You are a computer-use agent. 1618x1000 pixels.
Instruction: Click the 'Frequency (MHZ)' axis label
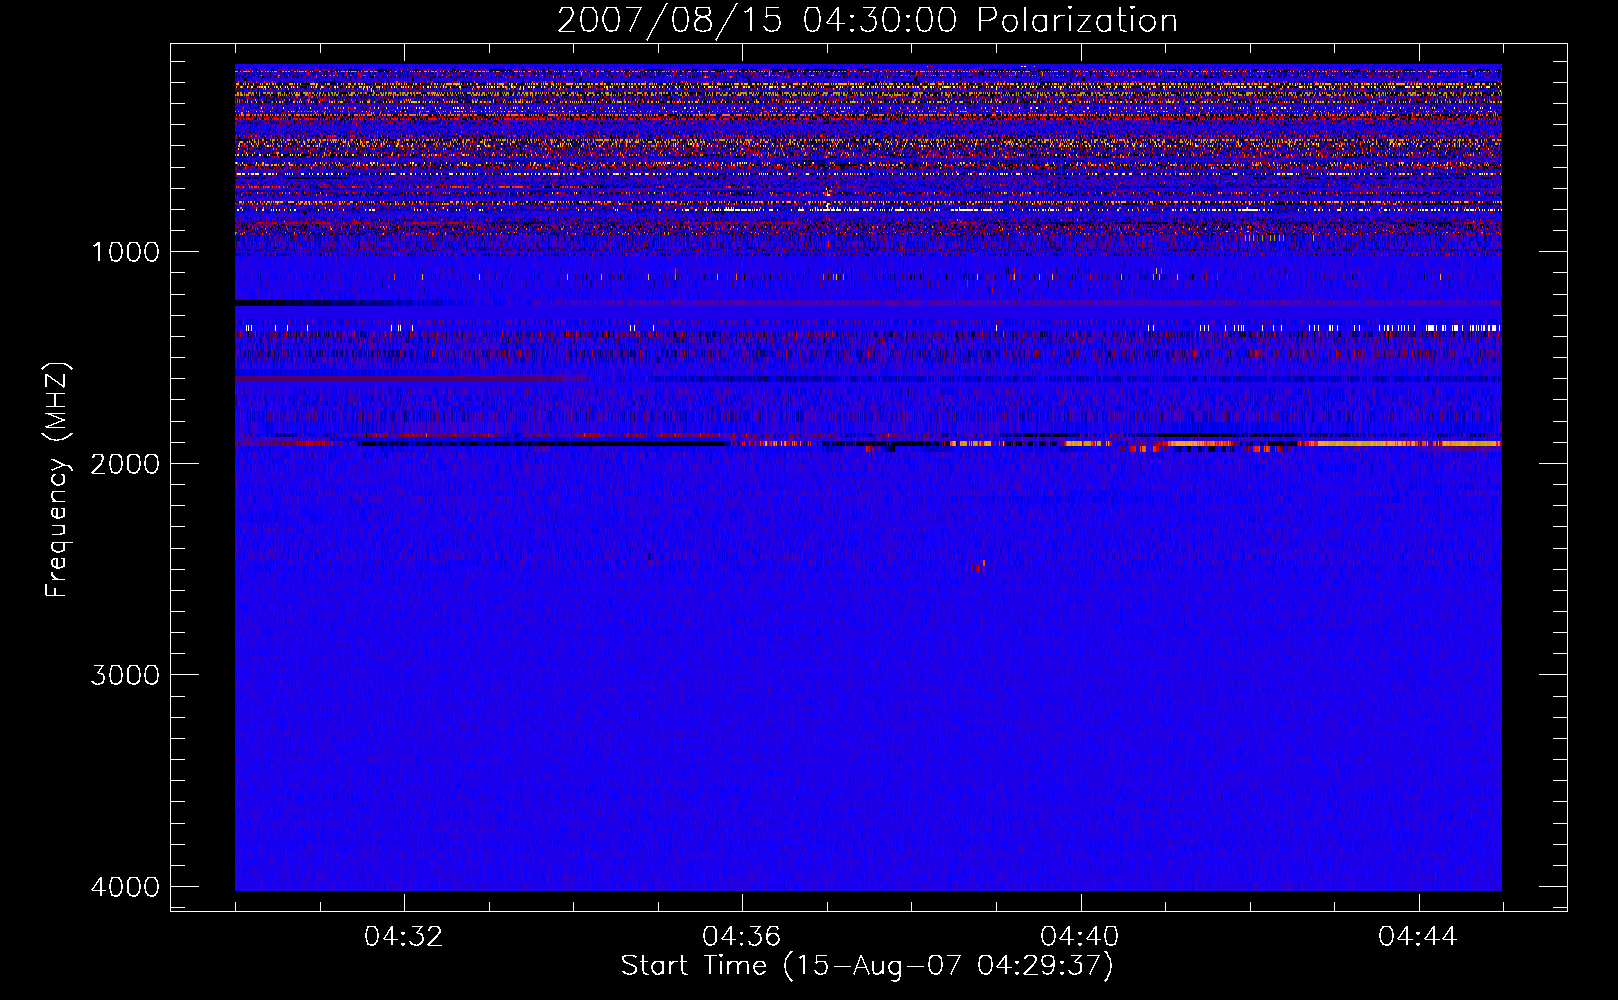(58, 480)
